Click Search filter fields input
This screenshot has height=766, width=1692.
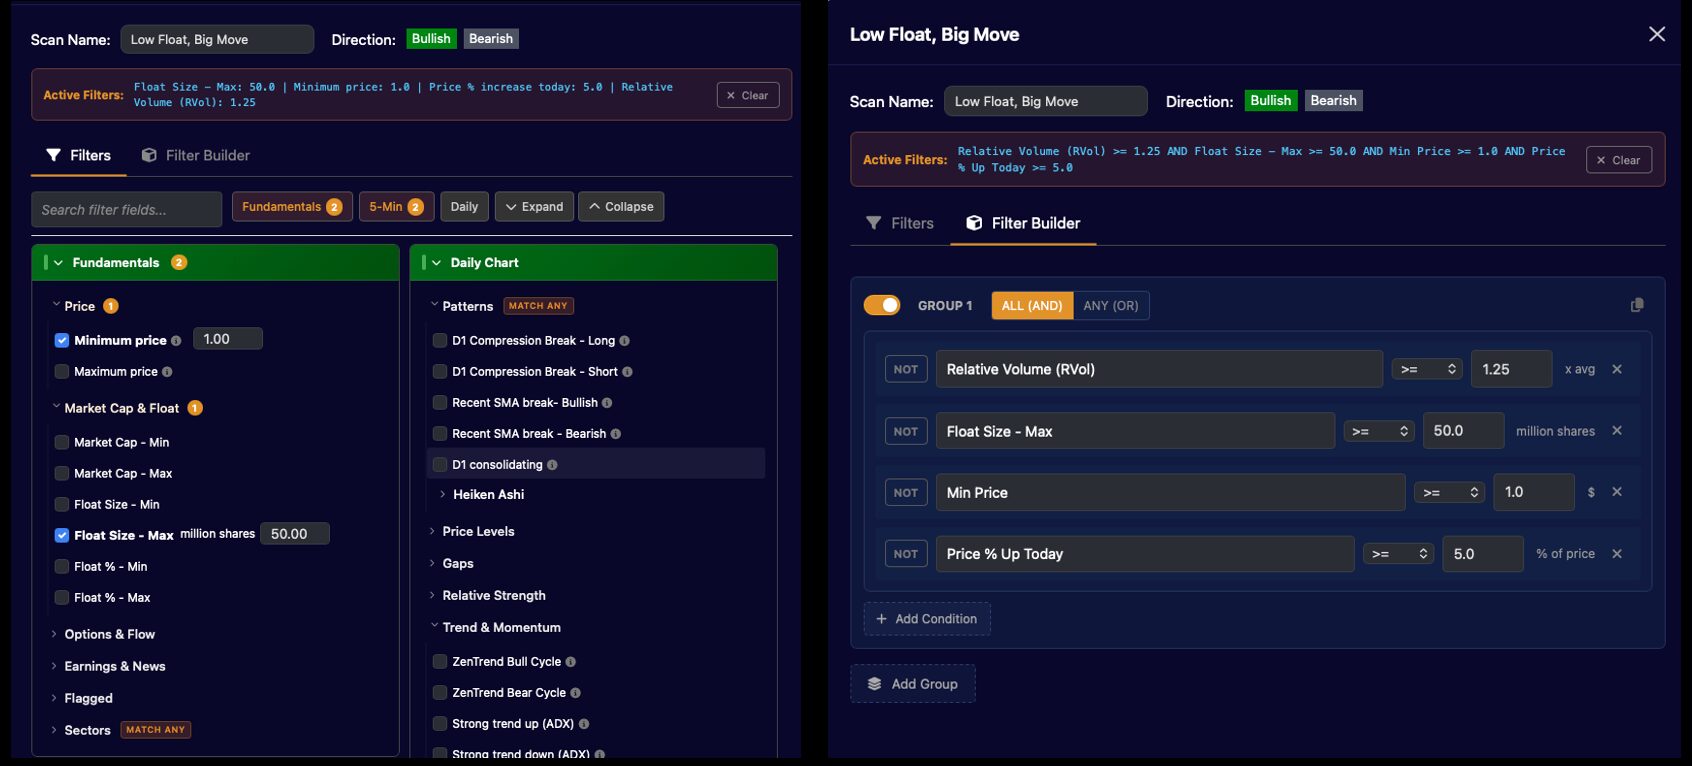point(127,210)
